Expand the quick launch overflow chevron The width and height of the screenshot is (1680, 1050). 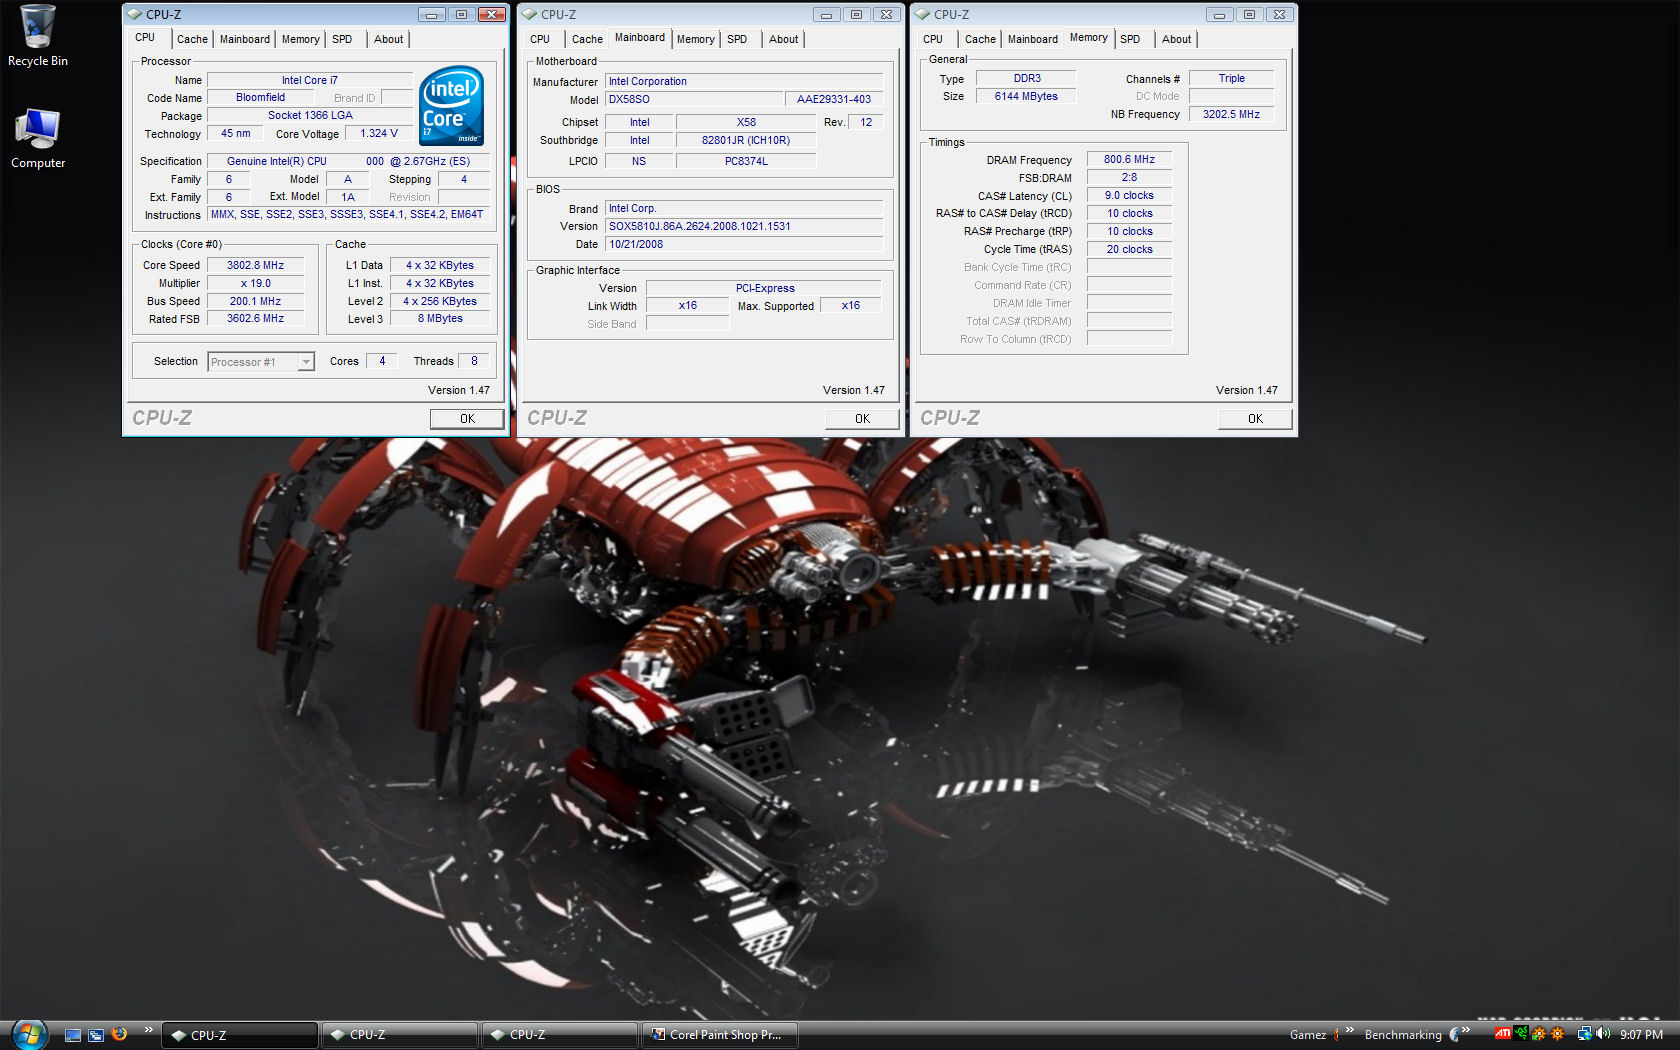(x=148, y=1030)
